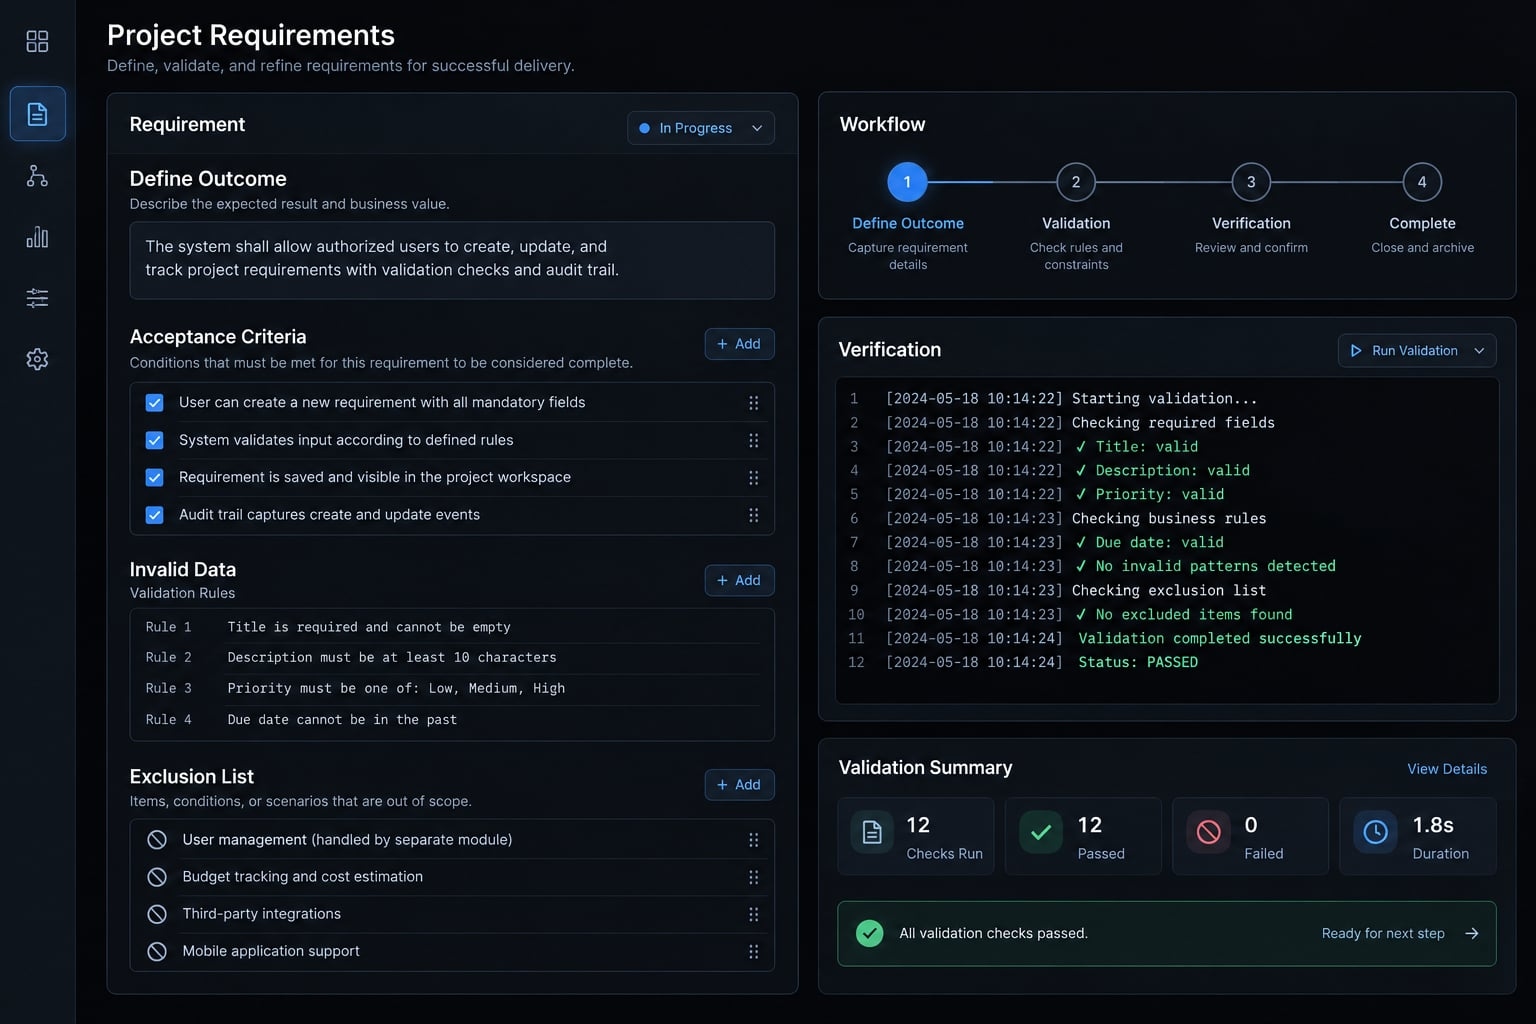Open the settings gear sidebar icon
Image resolution: width=1536 pixels, height=1024 pixels.
point(37,359)
